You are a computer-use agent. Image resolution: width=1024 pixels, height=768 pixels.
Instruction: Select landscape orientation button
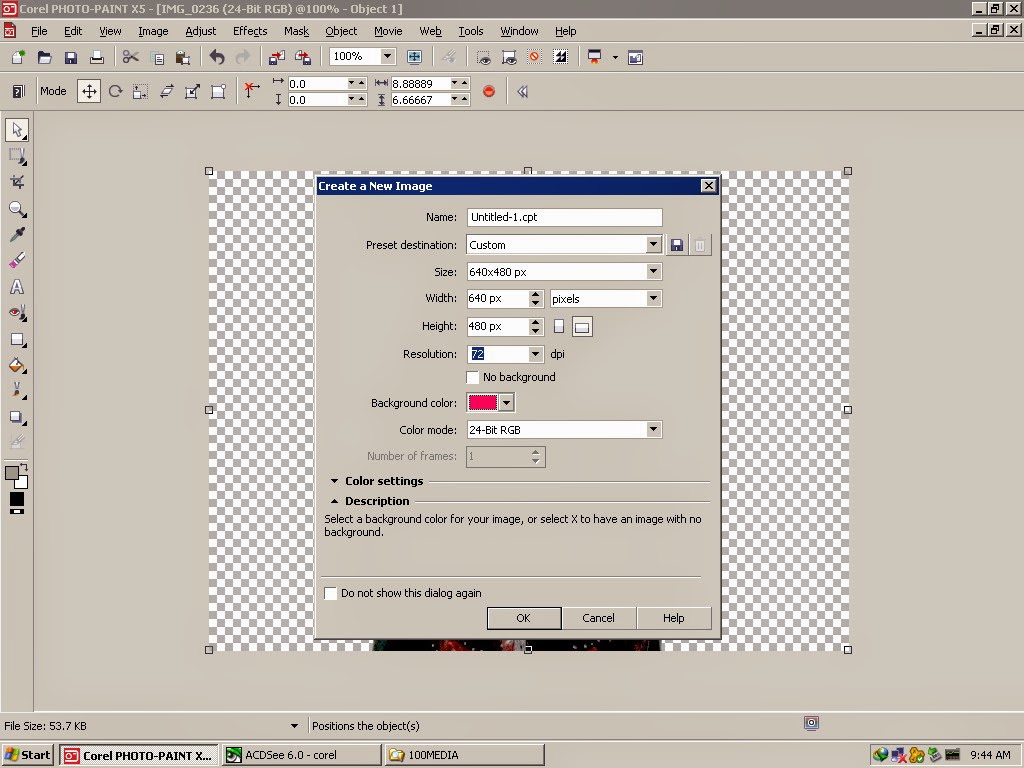tap(582, 327)
